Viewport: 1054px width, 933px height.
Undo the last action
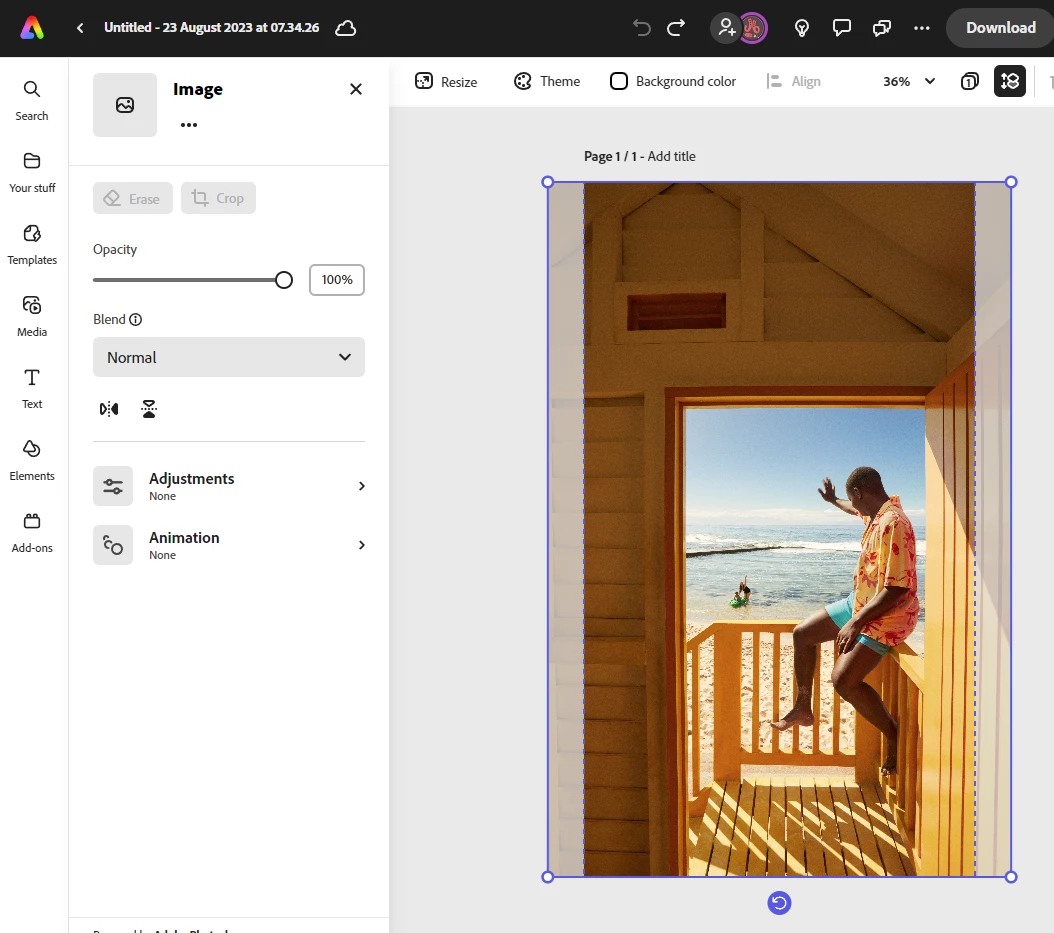coord(641,28)
